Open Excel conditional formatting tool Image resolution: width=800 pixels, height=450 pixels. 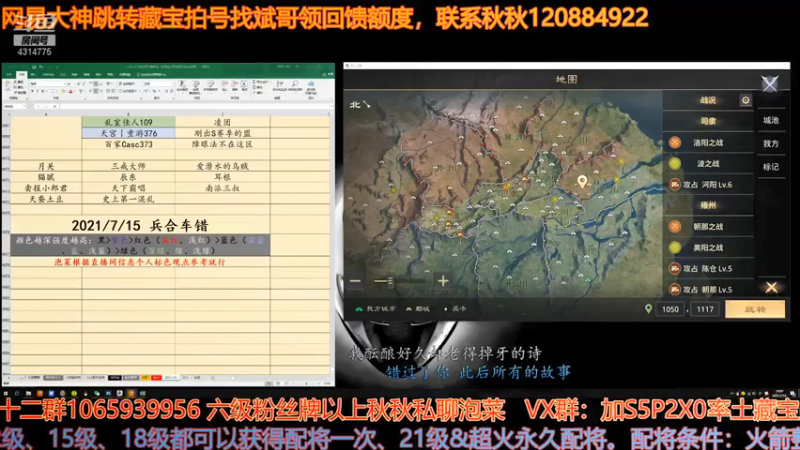182,86
